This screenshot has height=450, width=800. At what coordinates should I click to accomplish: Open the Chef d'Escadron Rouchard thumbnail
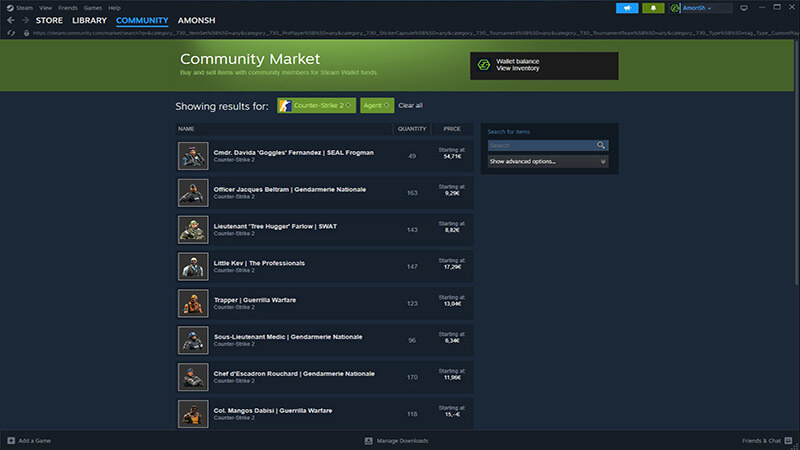193,377
